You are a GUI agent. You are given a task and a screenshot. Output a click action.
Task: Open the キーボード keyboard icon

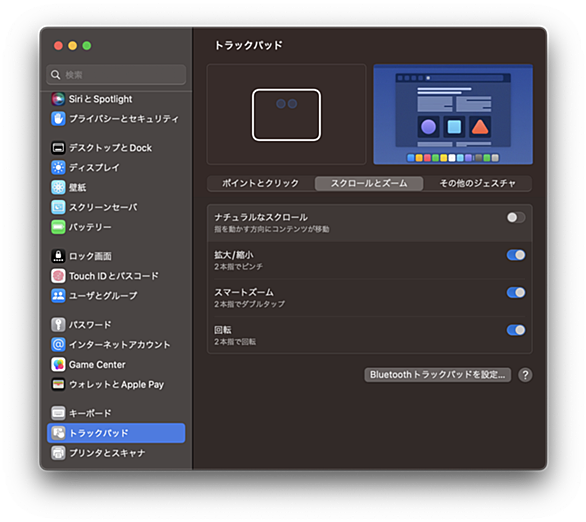click(x=58, y=413)
